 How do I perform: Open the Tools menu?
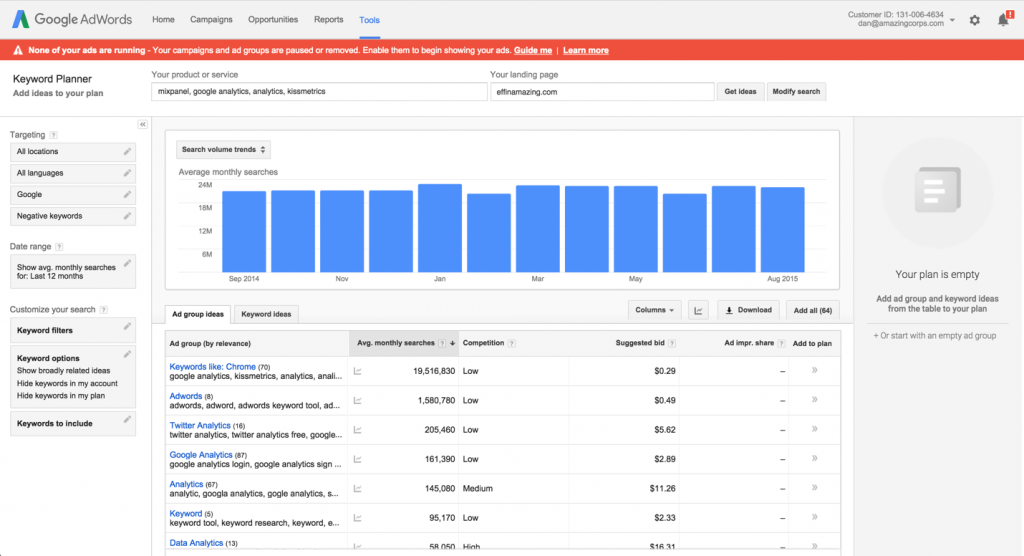[369, 20]
